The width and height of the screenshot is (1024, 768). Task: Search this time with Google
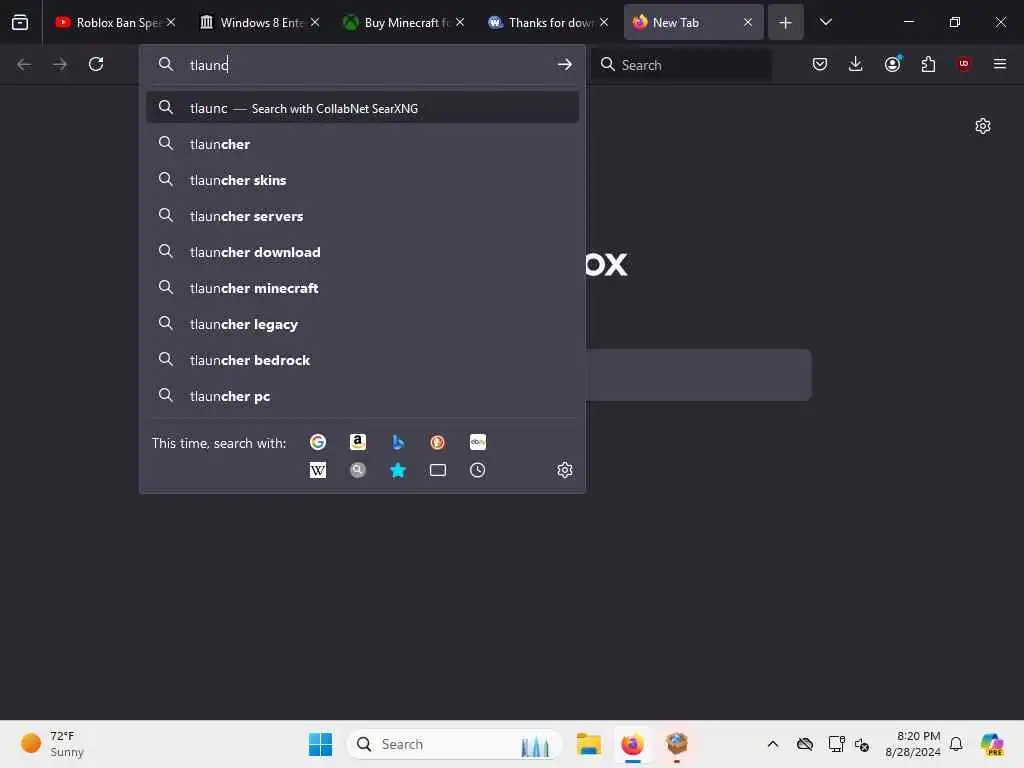pos(318,442)
